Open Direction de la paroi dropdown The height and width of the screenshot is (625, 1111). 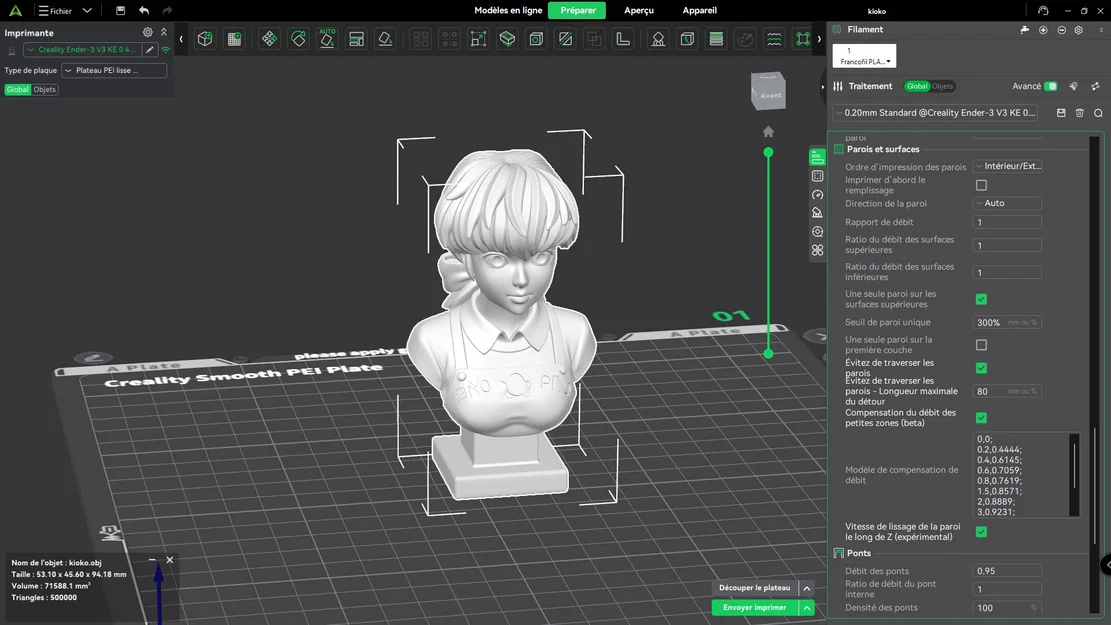tap(1007, 203)
